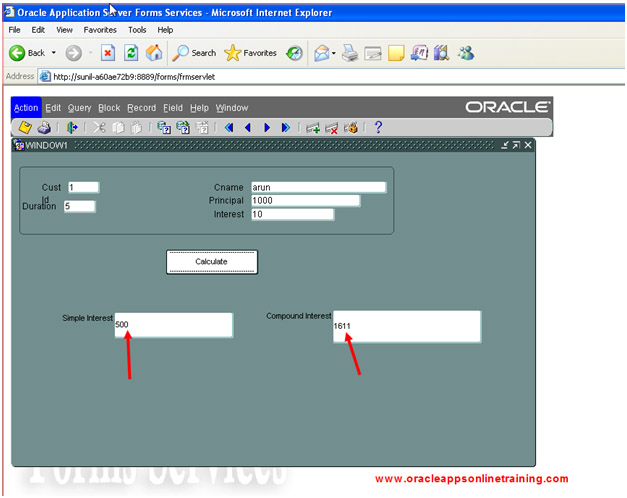Click the Save icon in Forms toolbar
This screenshot has height=498, width=627.
26,127
